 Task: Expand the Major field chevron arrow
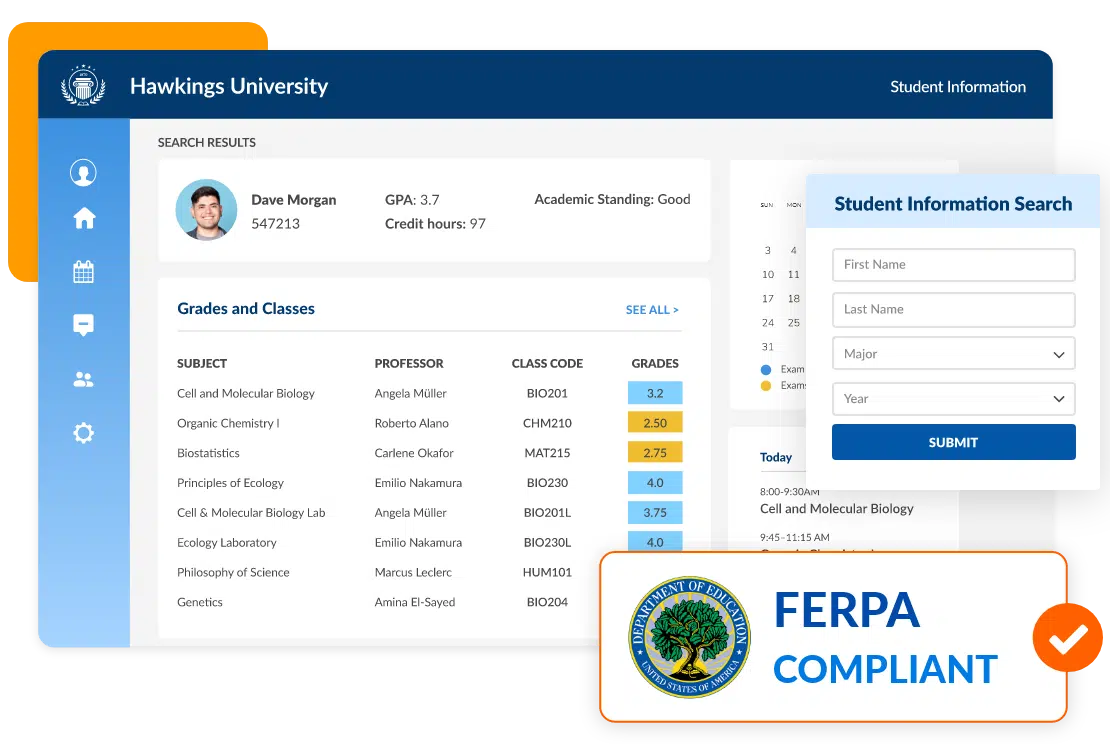[1059, 353]
